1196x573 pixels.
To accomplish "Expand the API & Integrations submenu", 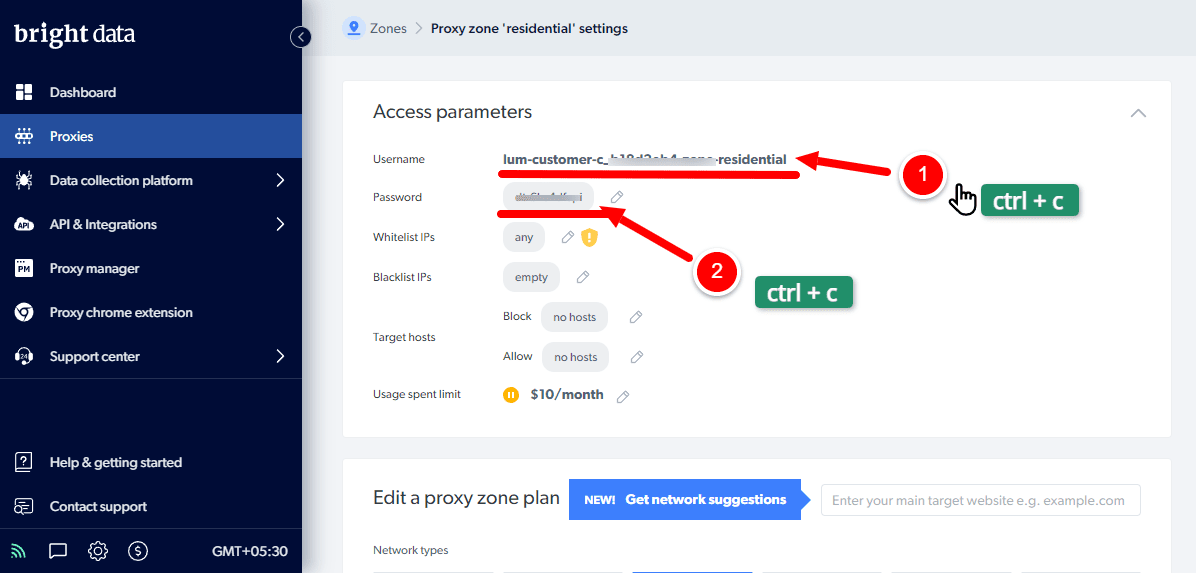I will tap(280, 224).
